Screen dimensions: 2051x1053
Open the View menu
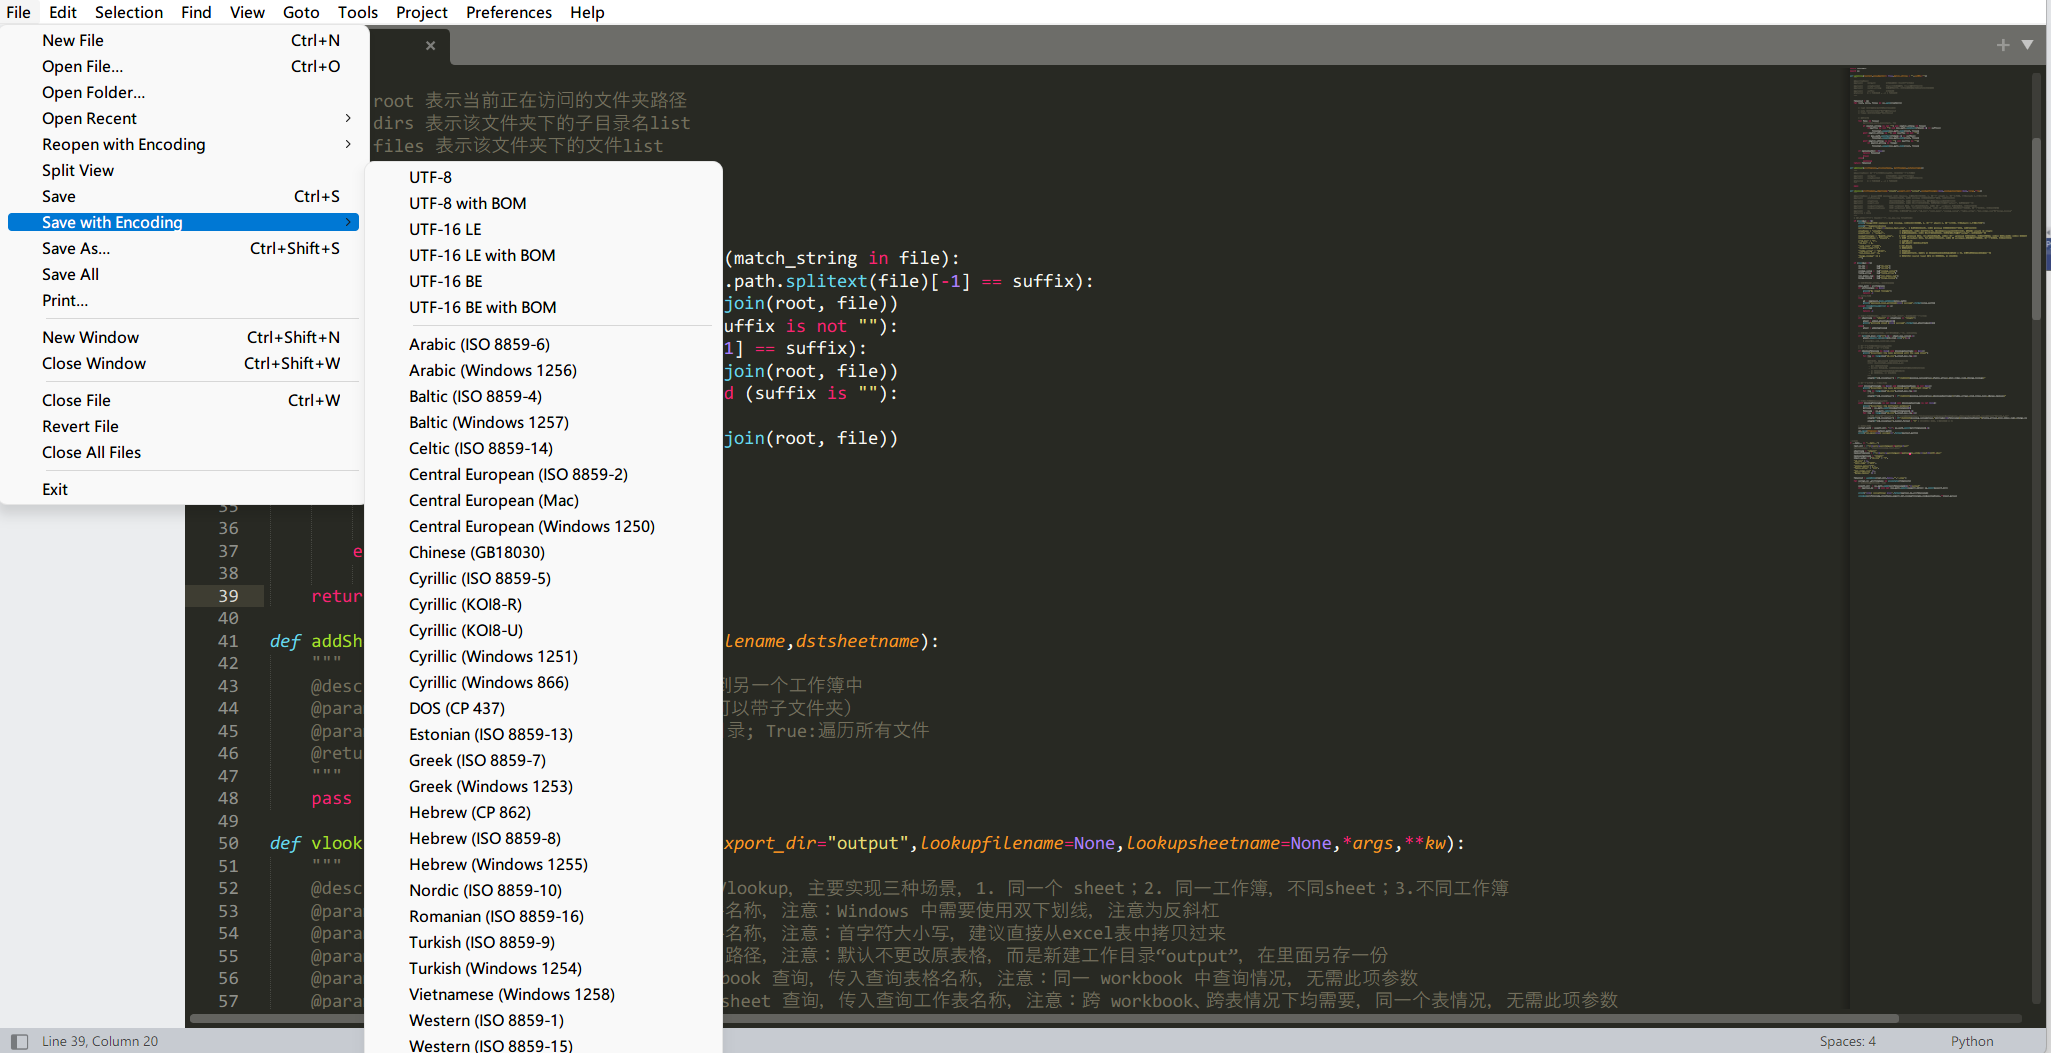(x=247, y=12)
